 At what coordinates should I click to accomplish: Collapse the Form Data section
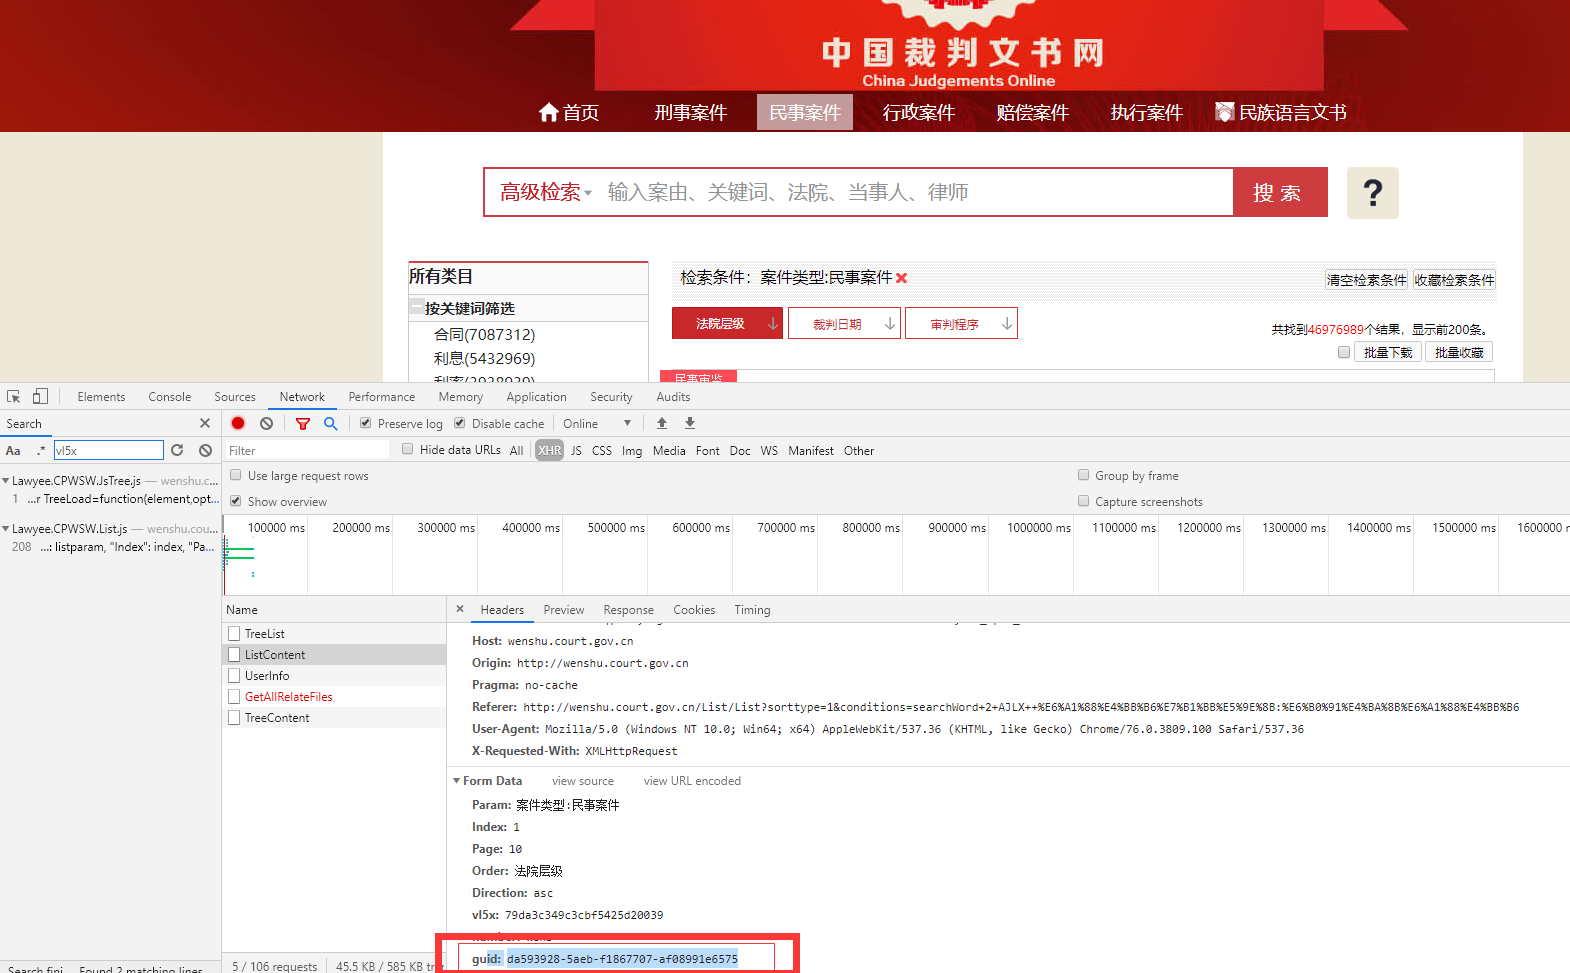(457, 781)
